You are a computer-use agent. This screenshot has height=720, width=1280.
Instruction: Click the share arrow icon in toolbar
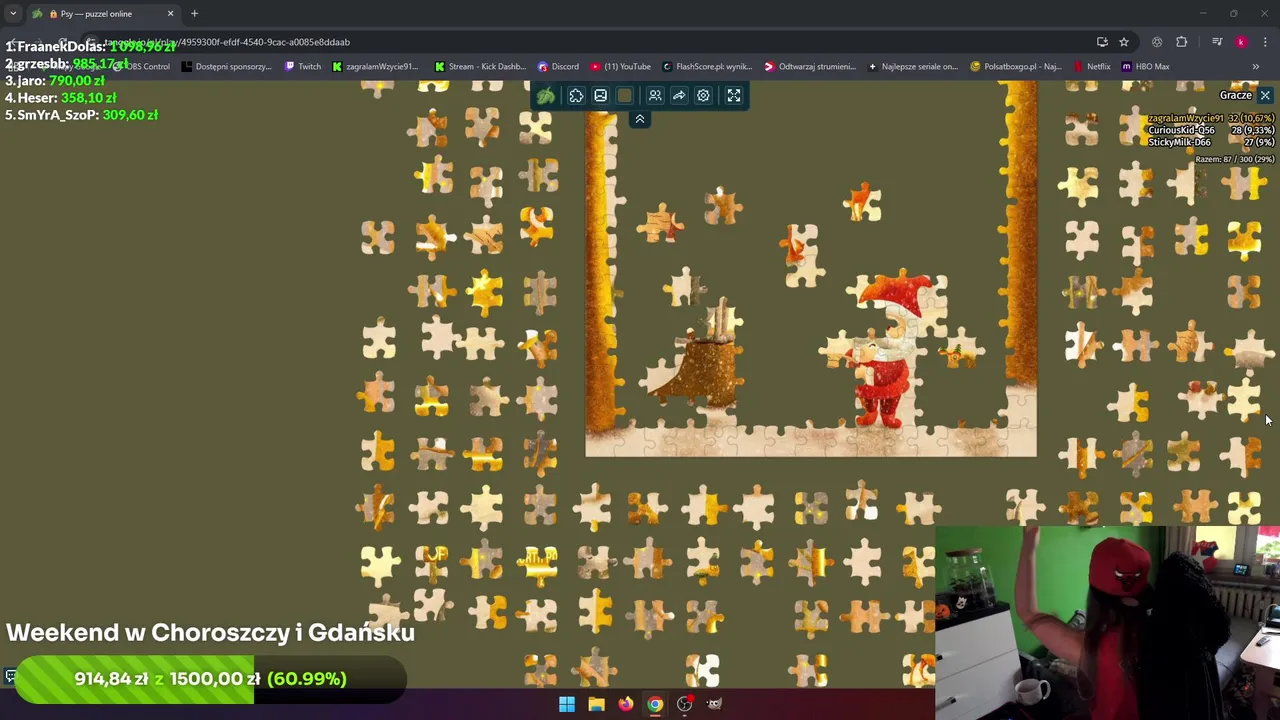click(x=679, y=96)
